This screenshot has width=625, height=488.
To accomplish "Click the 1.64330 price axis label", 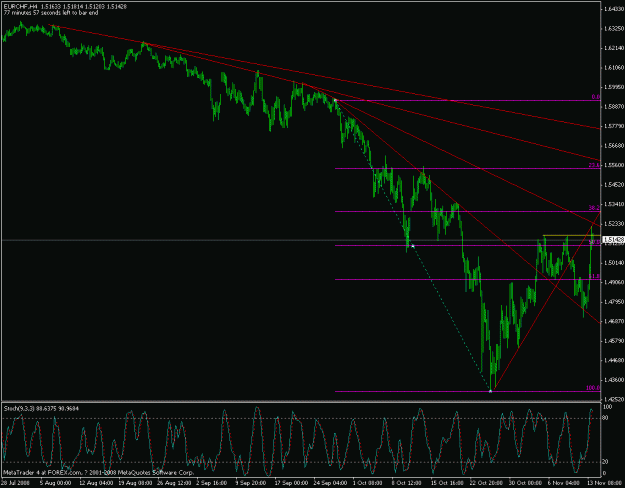I will [614, 9].
